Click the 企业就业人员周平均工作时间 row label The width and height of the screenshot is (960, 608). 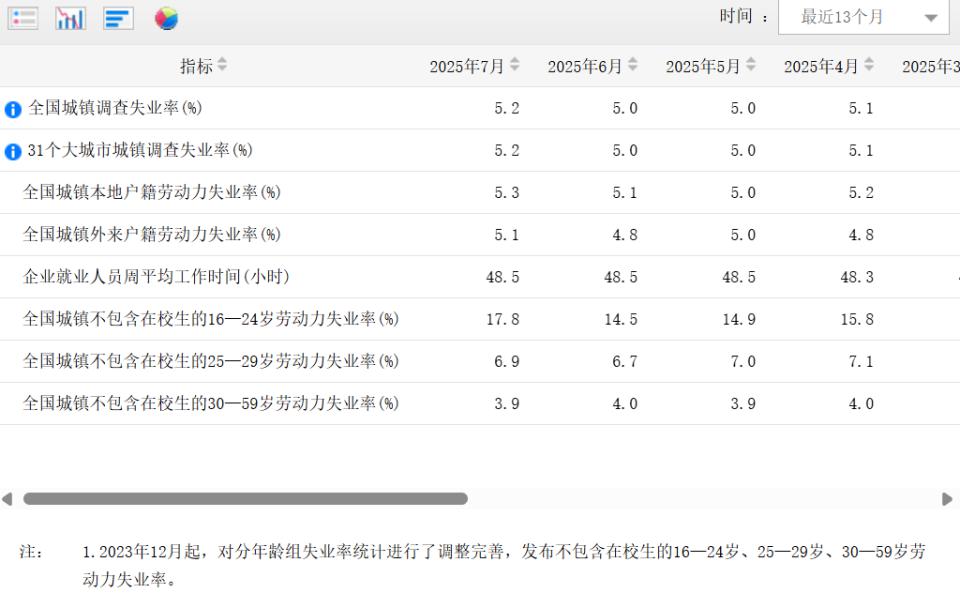pyautogui.click(x=156, y=276)
